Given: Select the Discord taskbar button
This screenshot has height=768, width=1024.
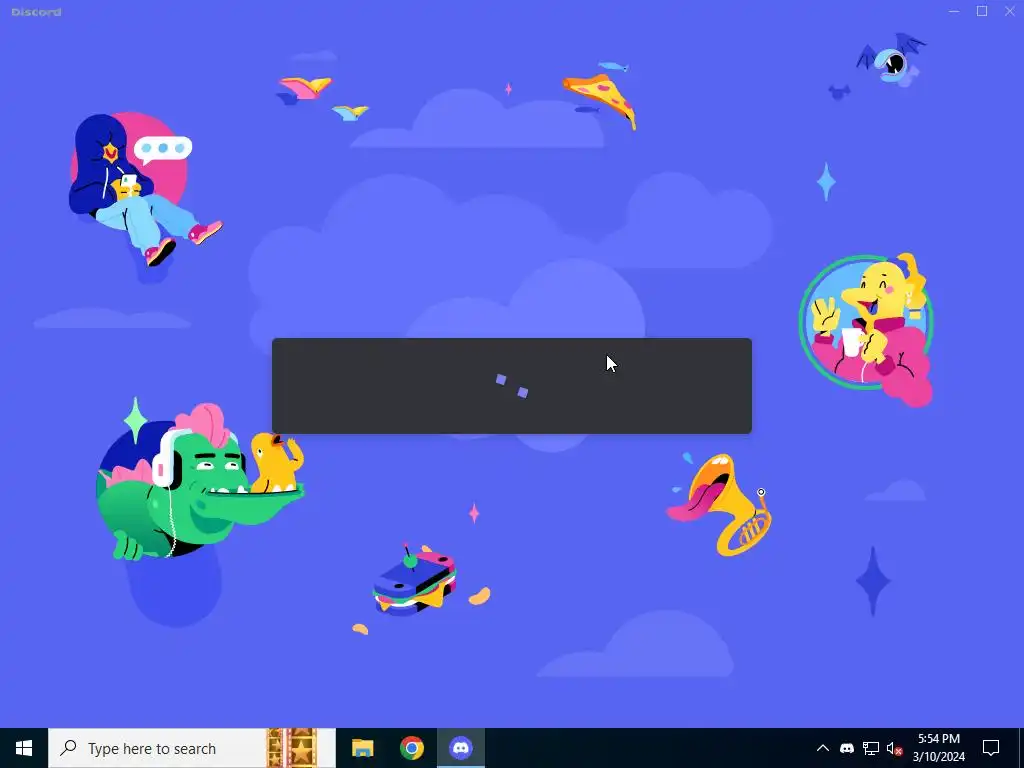Looking at the screenshot, I should point(461,748).
